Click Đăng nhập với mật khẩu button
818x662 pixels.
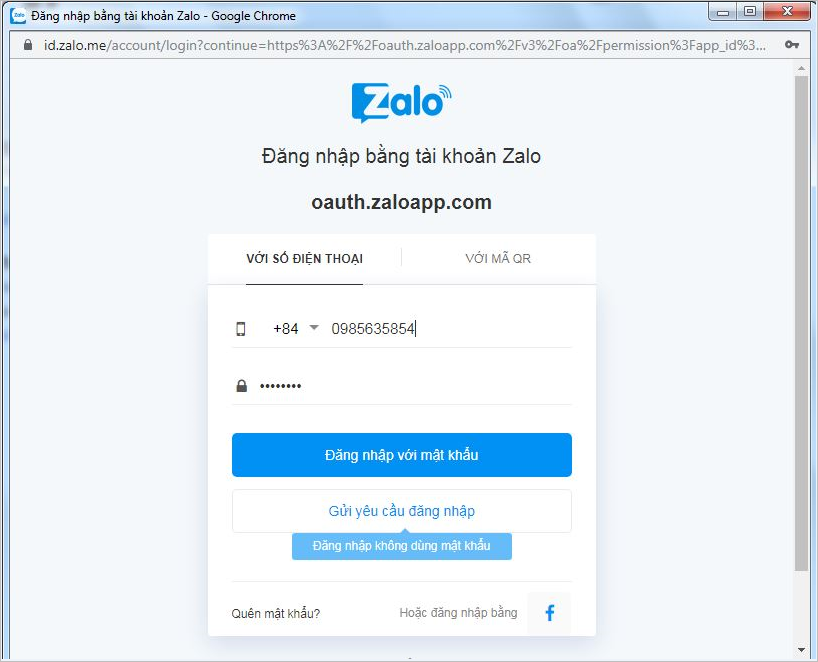click(x=402, y=455)
